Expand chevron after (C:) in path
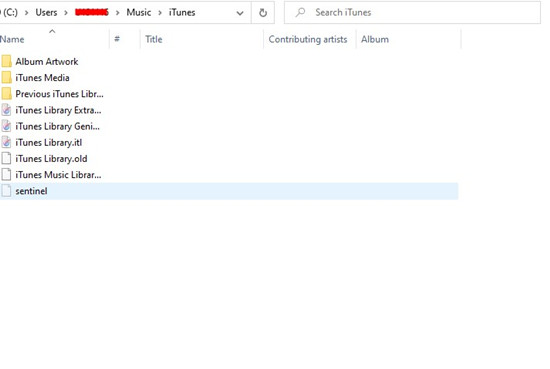The image size is (550, 369). 26,13
